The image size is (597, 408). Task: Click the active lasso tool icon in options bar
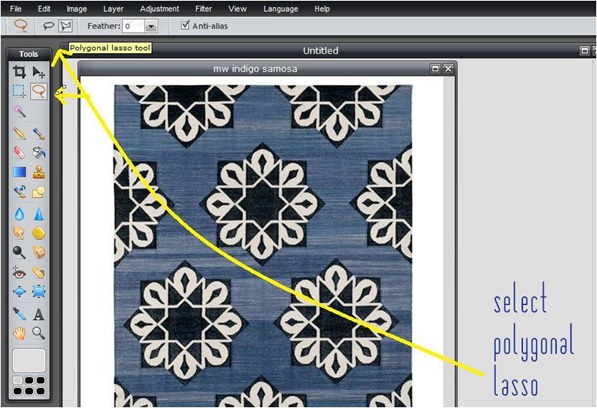click(x=21, y=26)
